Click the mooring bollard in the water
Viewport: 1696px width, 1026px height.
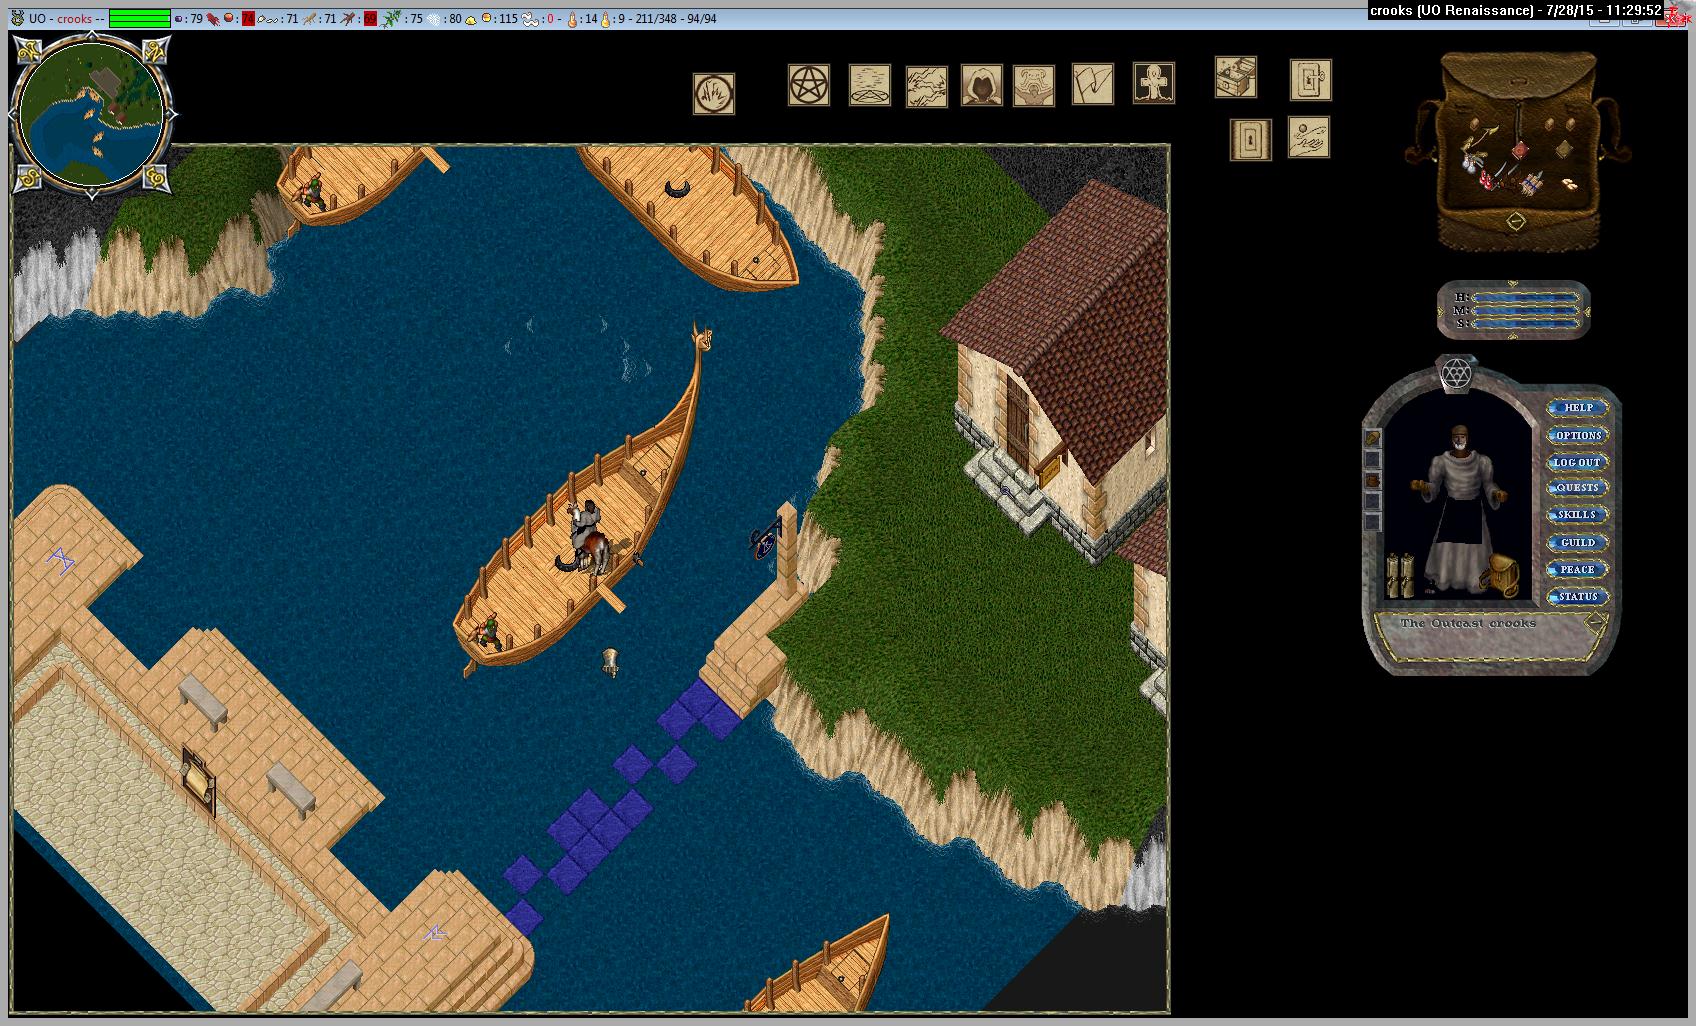(610, 662)
